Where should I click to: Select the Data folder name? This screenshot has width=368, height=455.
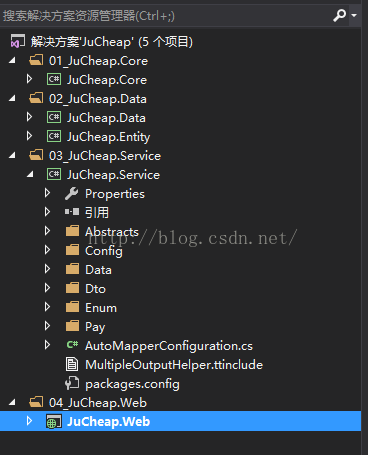point(98,270)
